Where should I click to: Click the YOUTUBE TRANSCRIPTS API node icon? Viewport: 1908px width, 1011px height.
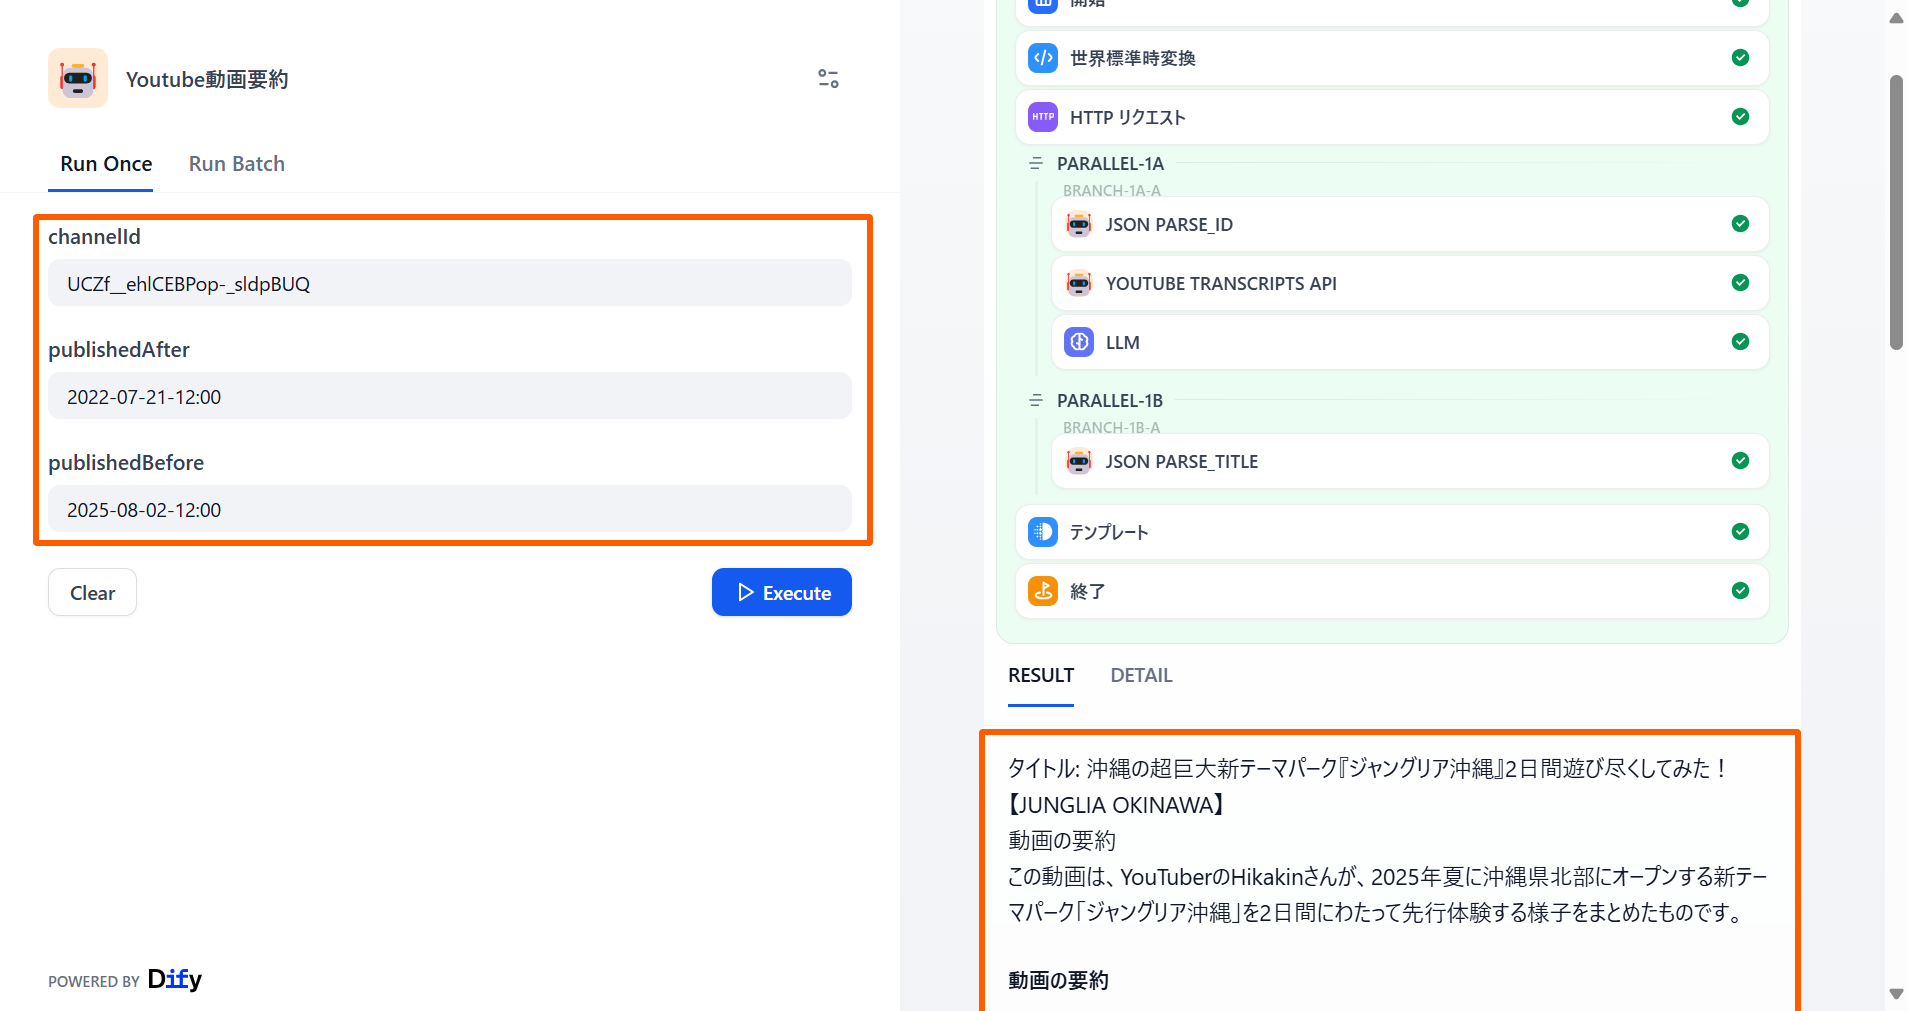1078,283
